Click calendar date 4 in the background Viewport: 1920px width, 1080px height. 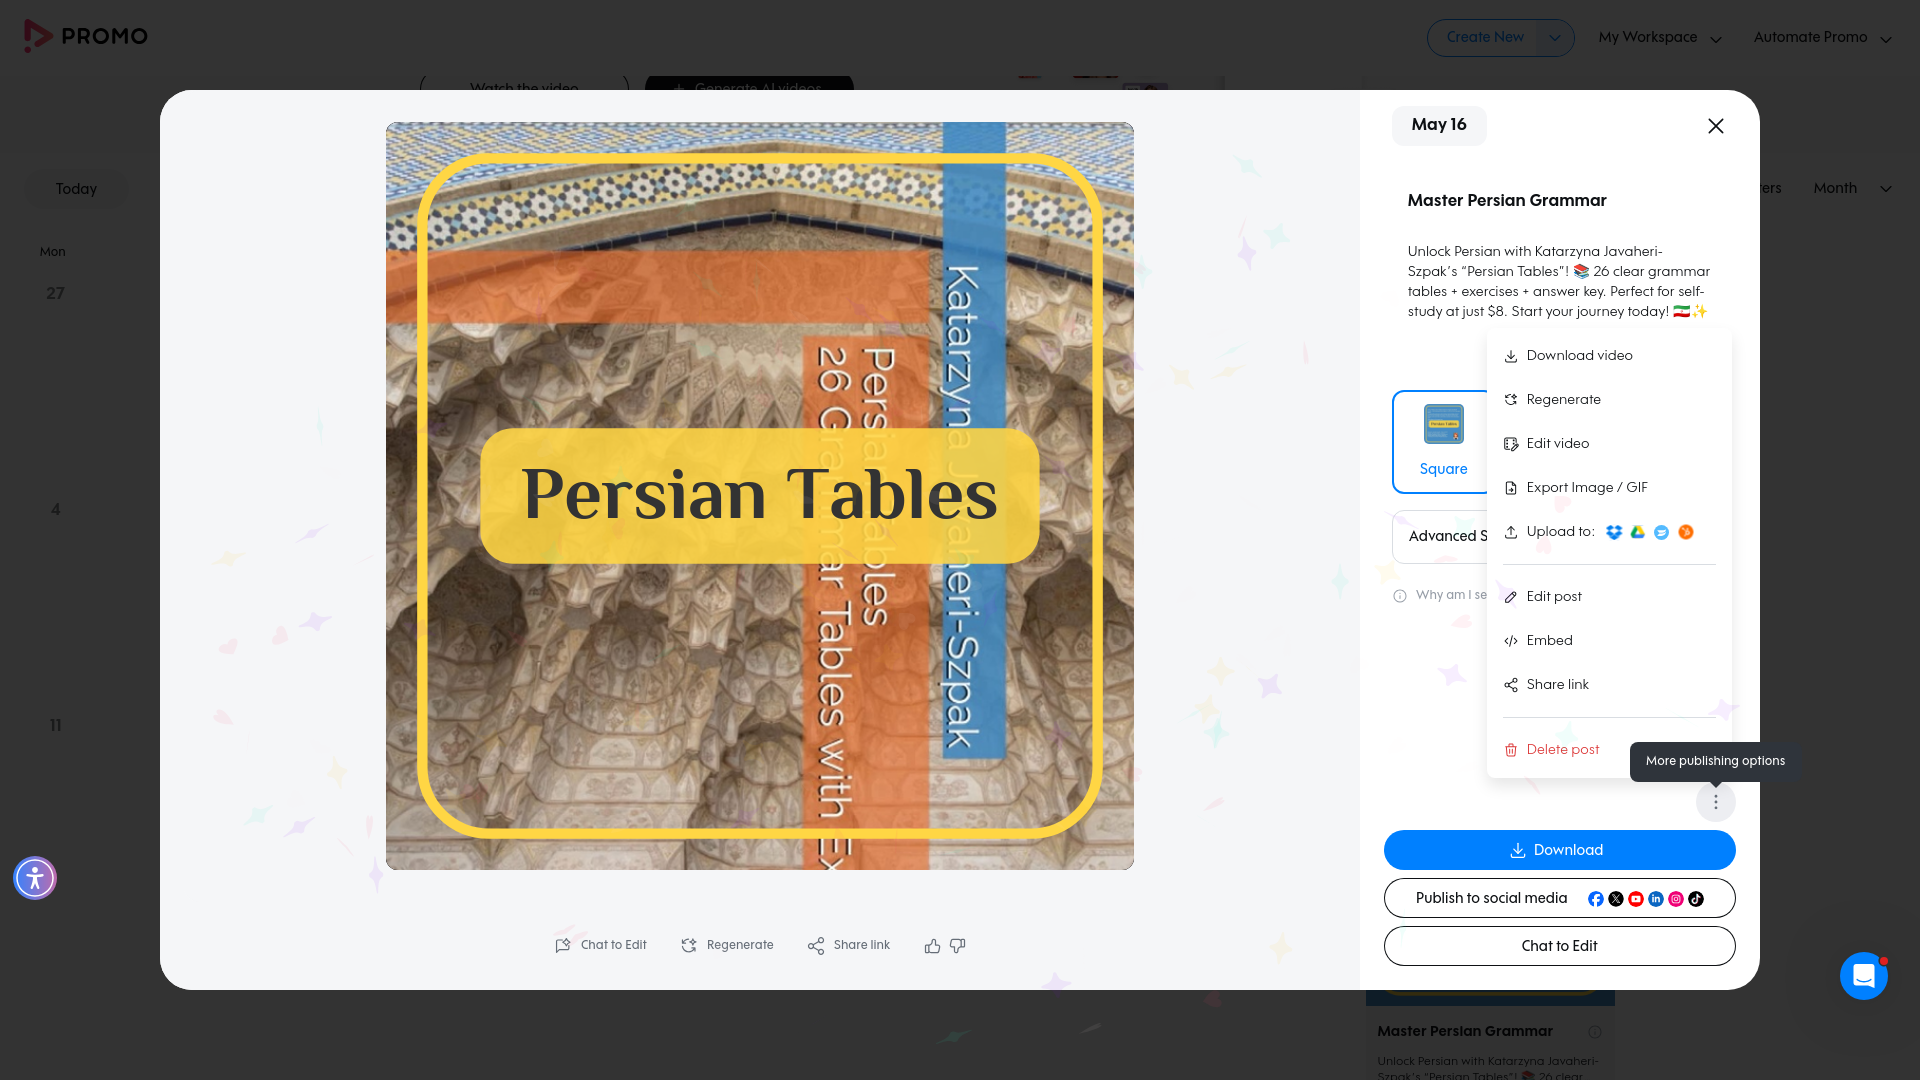click(56, 510)
